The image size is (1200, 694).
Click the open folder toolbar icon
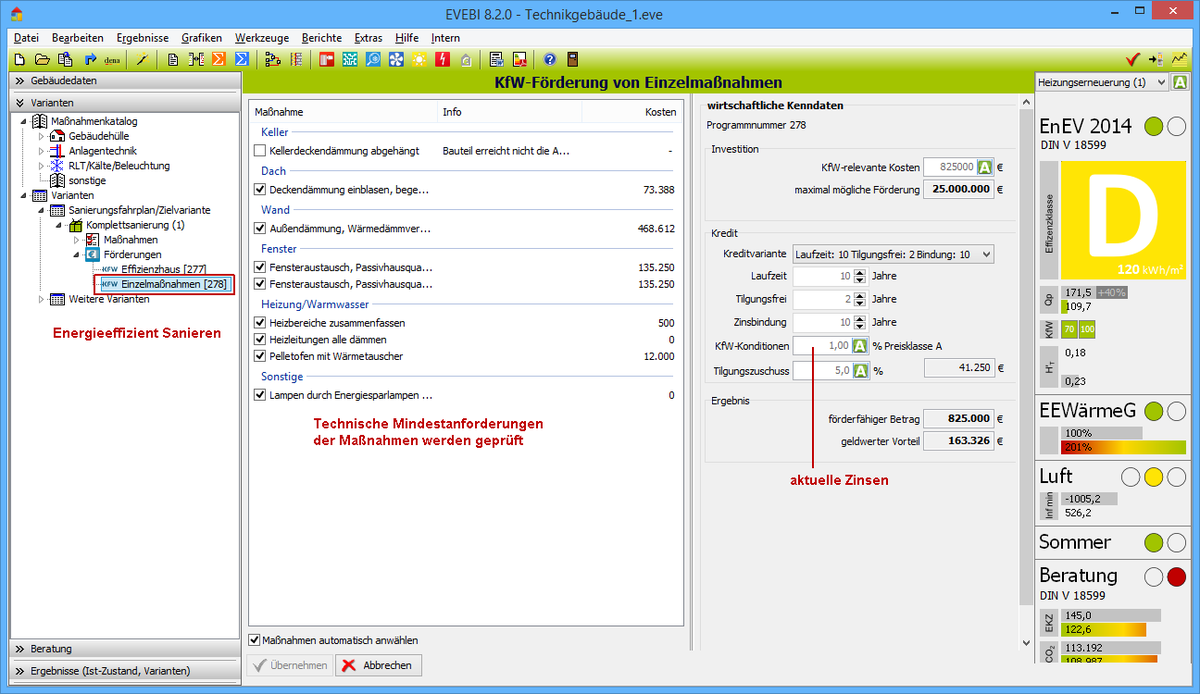click(42, 59)
